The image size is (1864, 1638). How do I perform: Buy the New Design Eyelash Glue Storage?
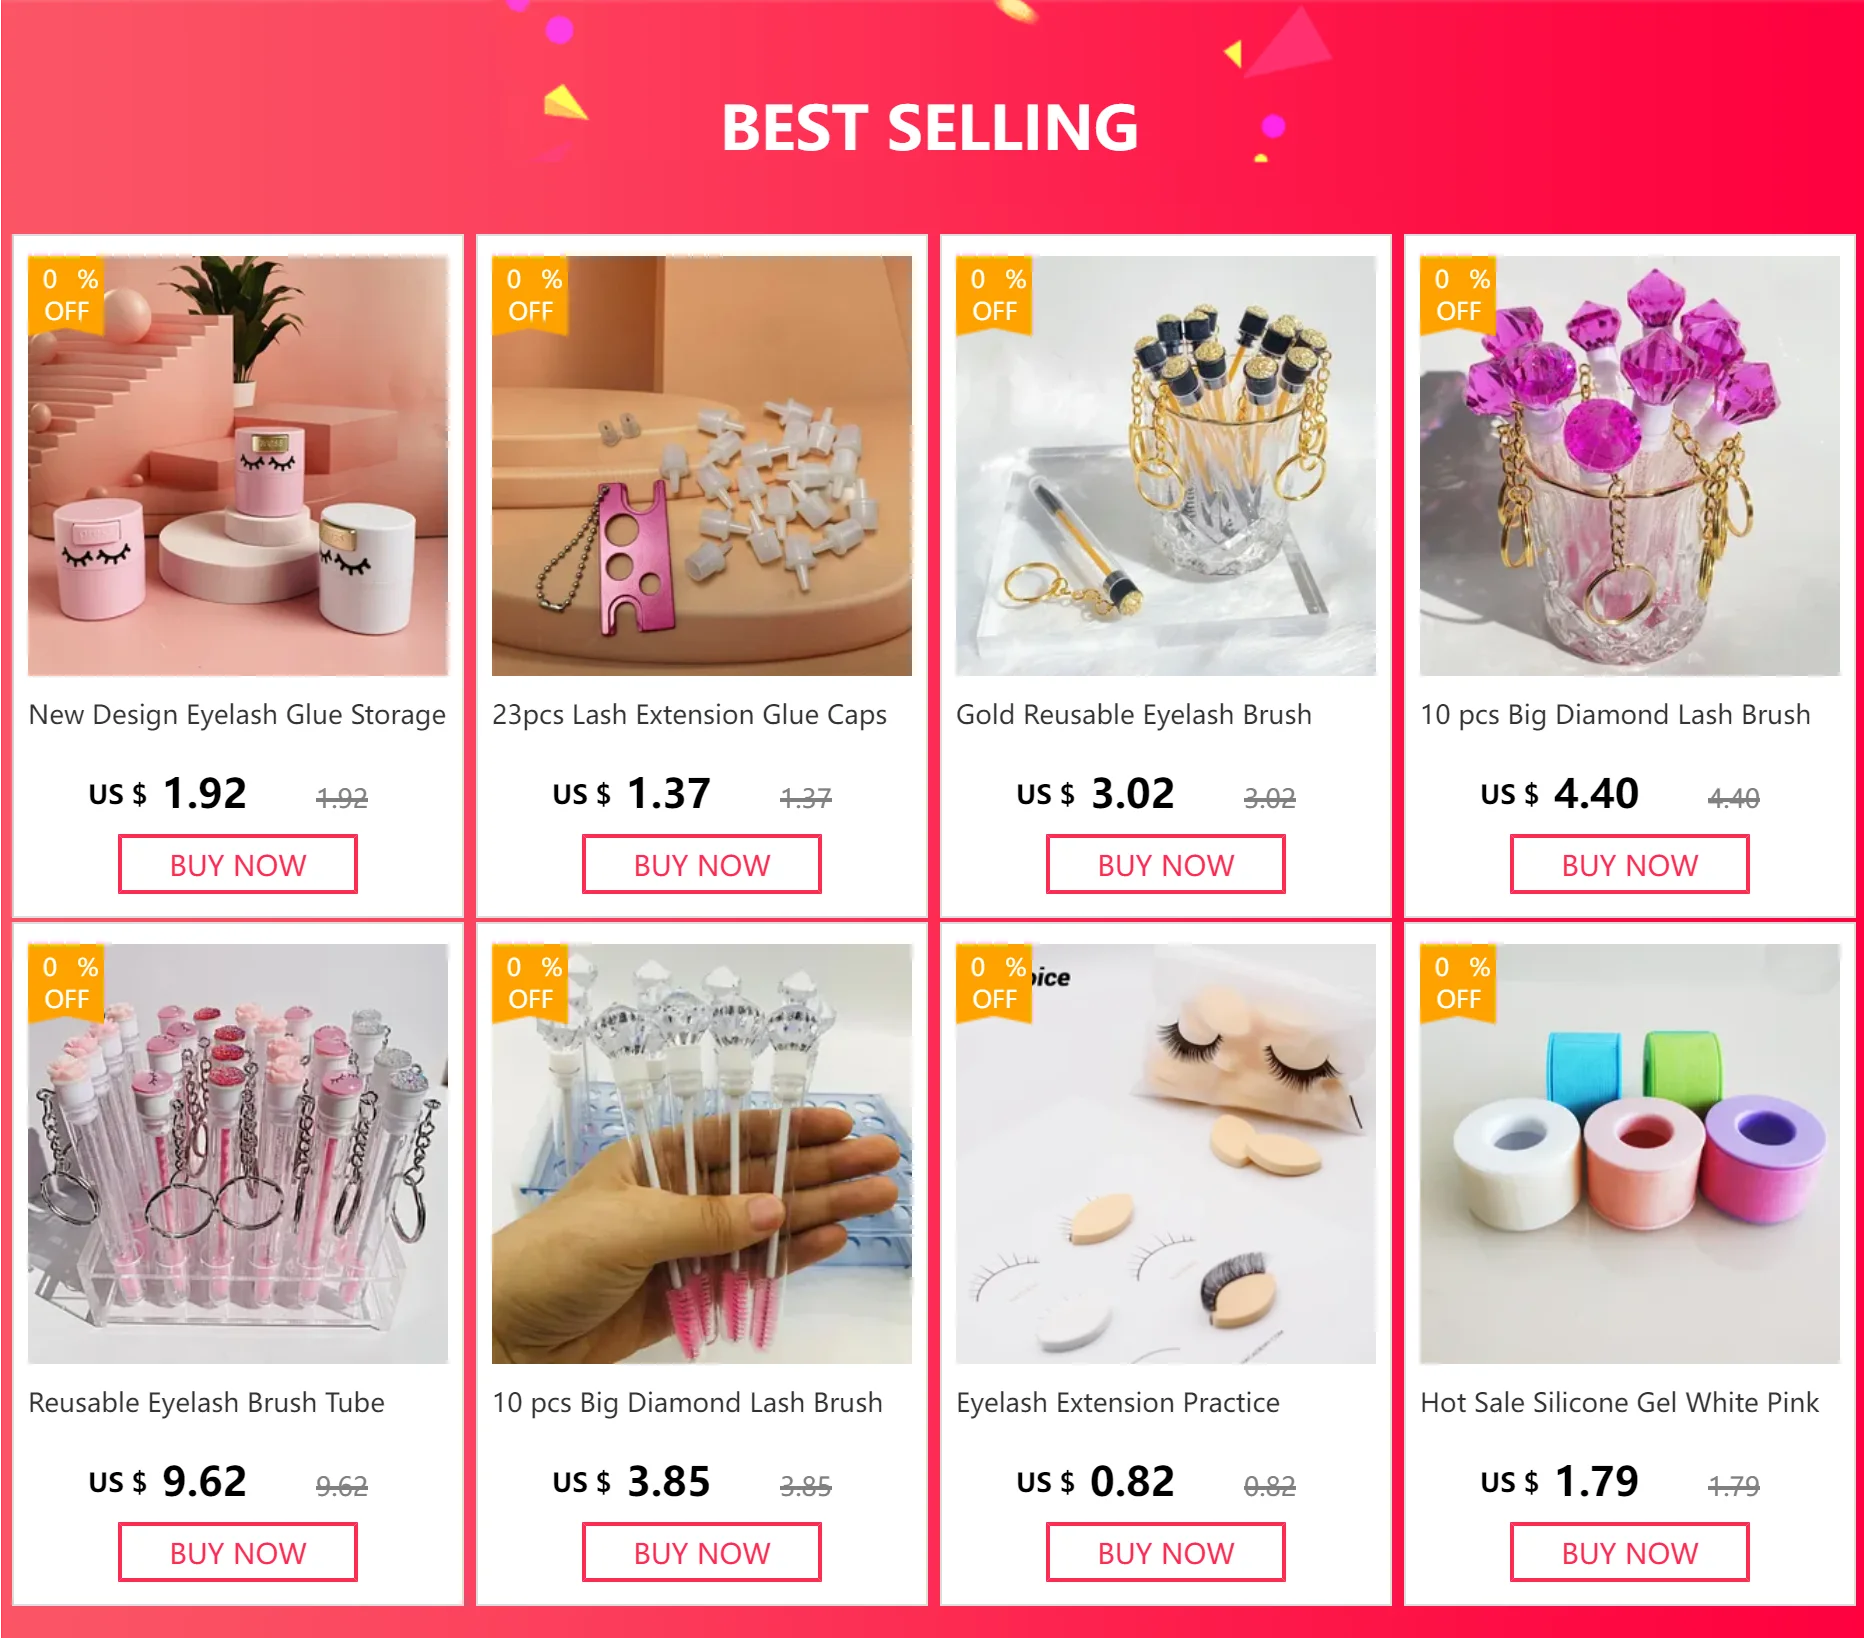pyautogui.click(x=238, y=865)
